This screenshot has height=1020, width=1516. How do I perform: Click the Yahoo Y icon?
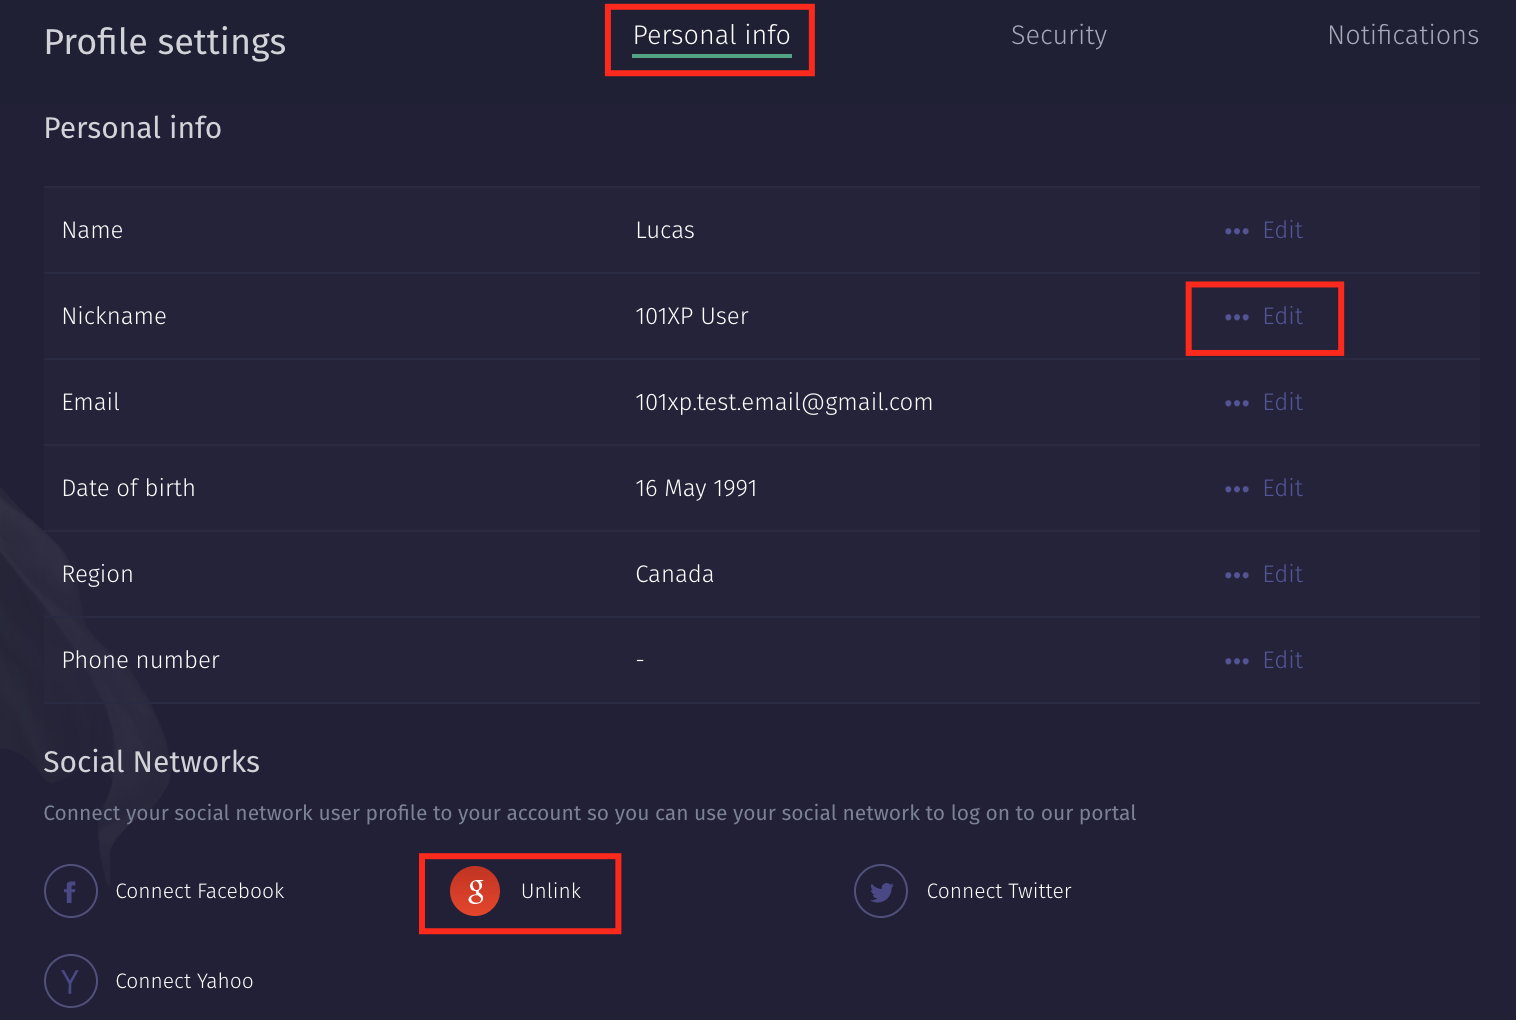pos(71,981)
